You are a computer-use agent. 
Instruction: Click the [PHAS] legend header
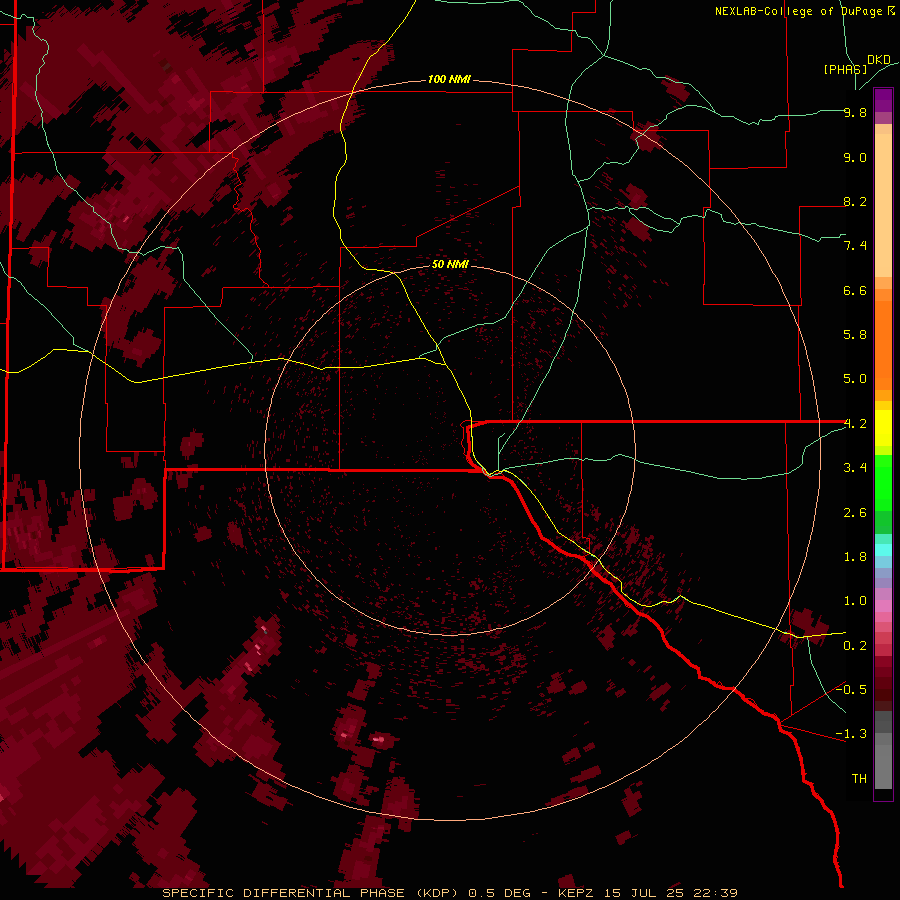pos(845,69)
